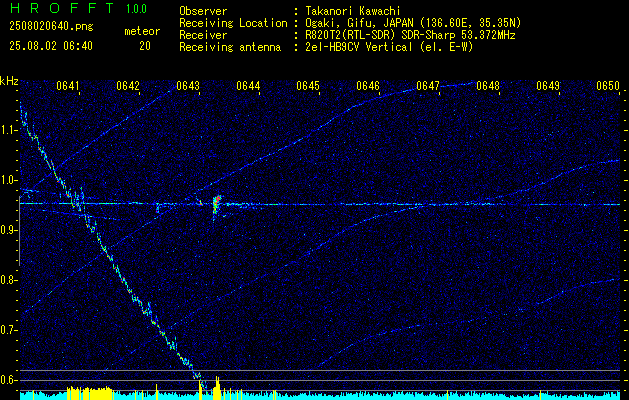
Task: Click time marker 0647
Action: pyautogui.click(x=428, y=86)
